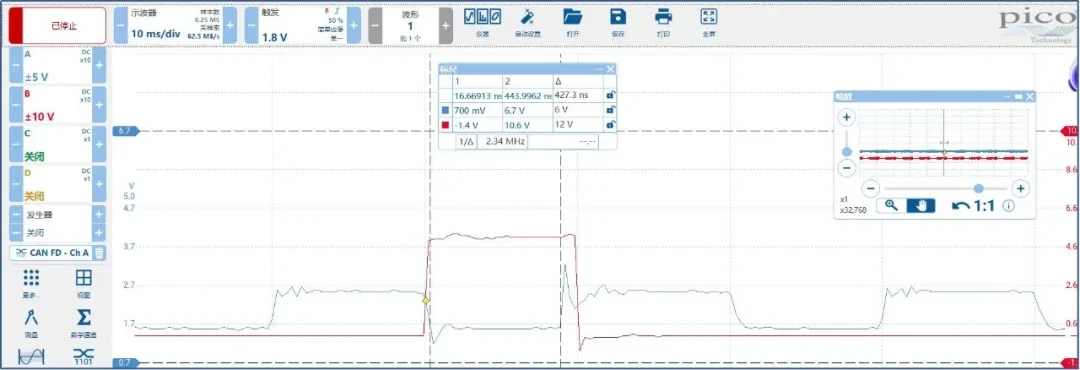
Task: Delete the CAN FD decoder with the trash icon
Action: click(99, 253)
